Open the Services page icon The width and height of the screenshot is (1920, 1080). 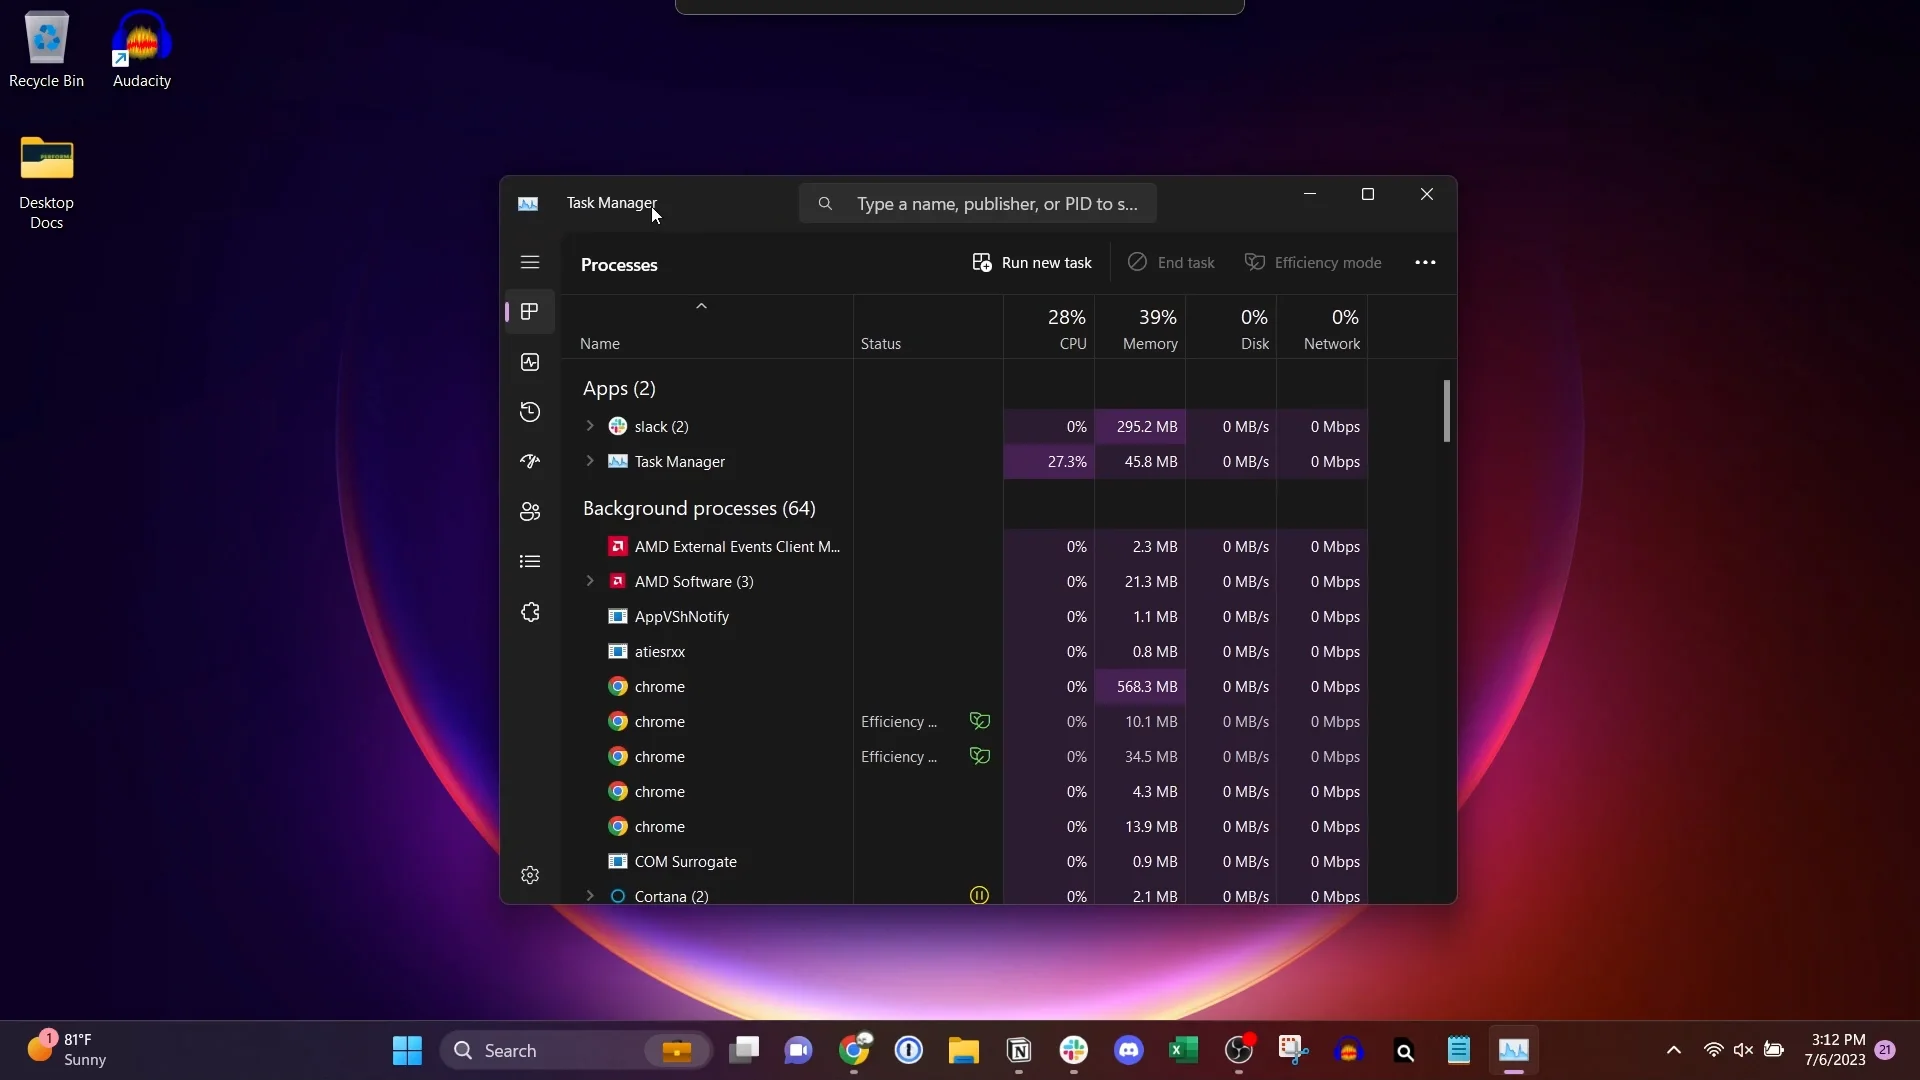tap(530, 612)
